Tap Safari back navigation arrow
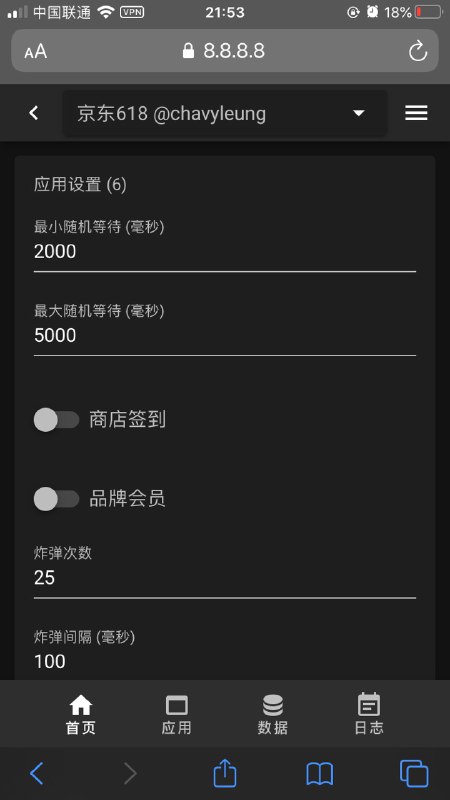Image resolution: width=450 pixels, height=800 pixels. [x=36, y=773]
